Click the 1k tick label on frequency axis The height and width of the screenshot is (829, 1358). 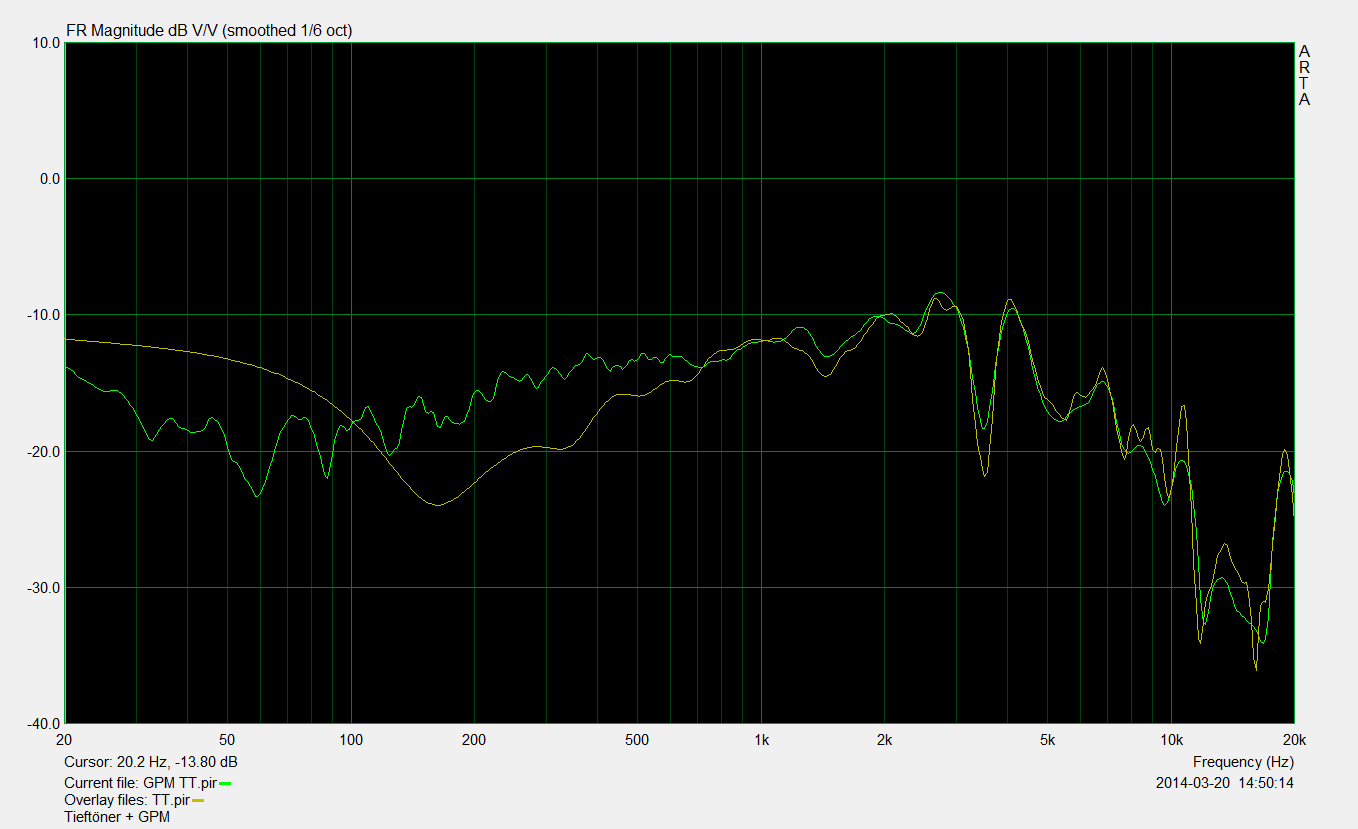[761, 740]
